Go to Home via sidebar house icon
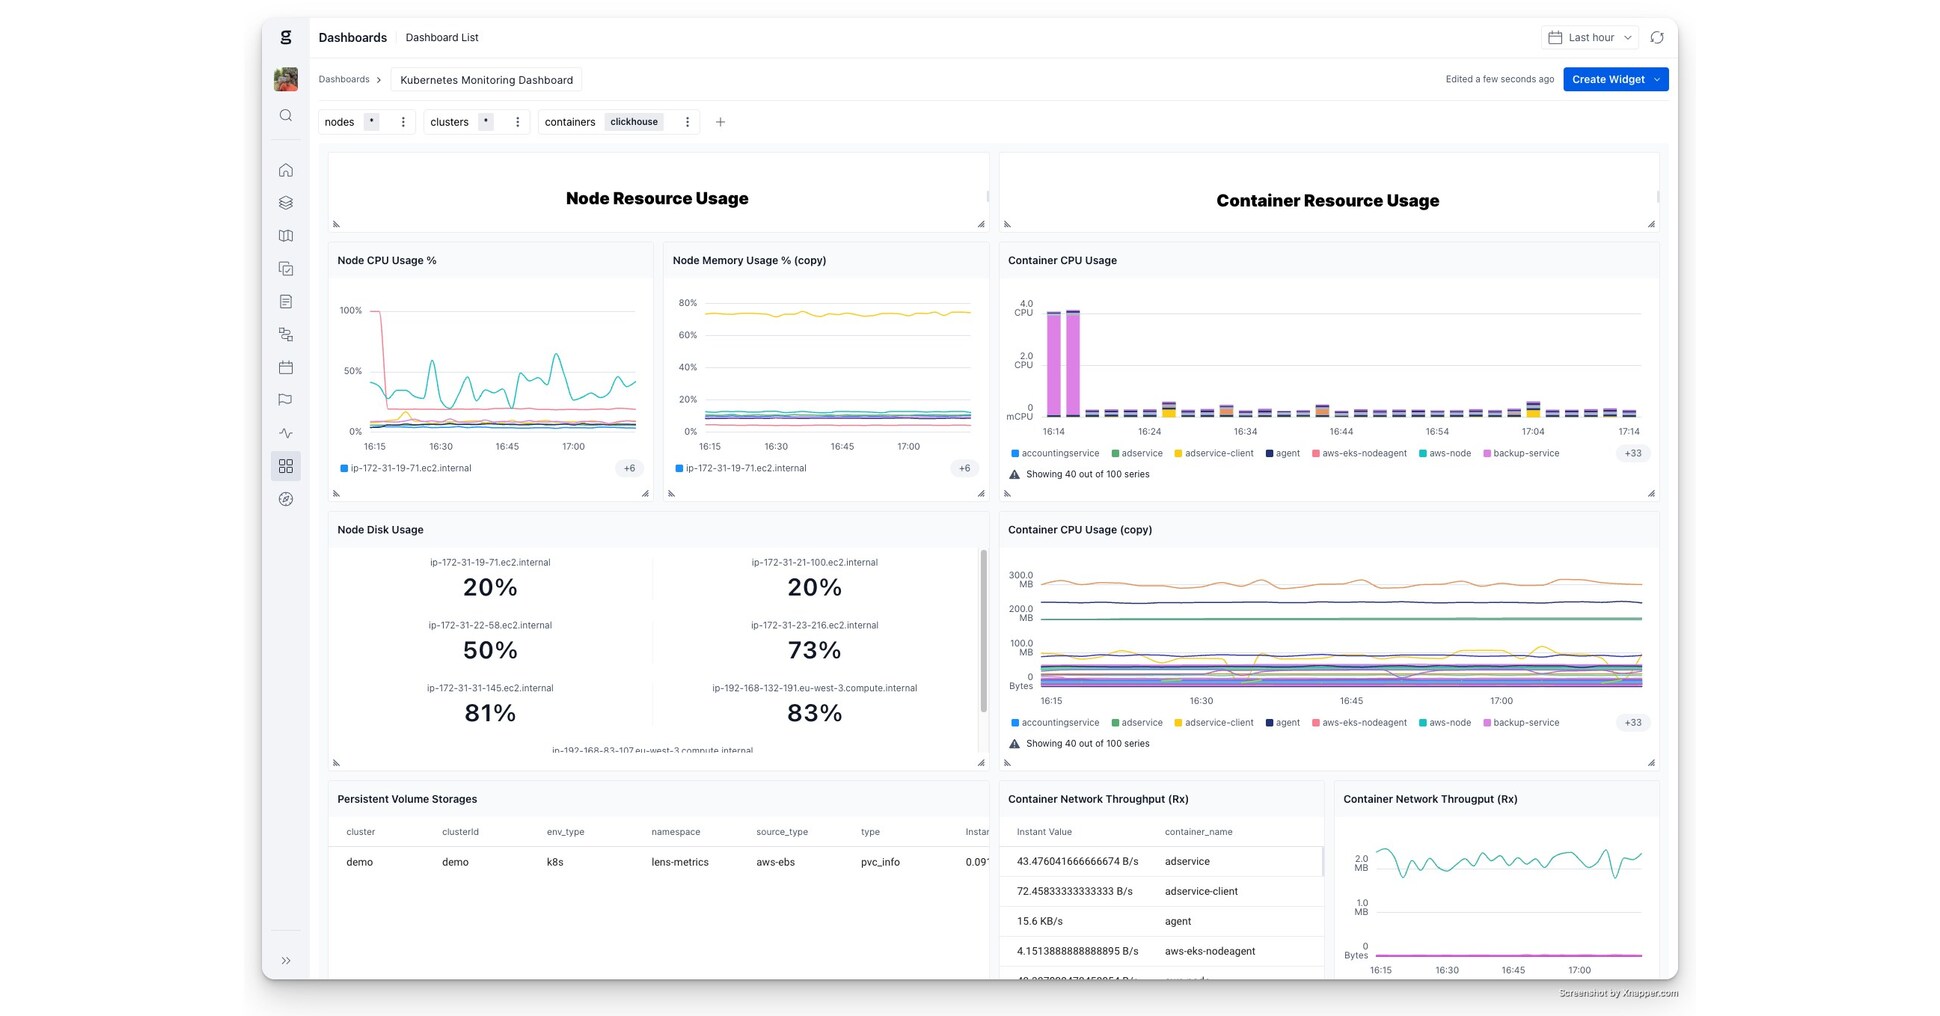Viewport: 1940px width, 1016px height. point(286,170)
